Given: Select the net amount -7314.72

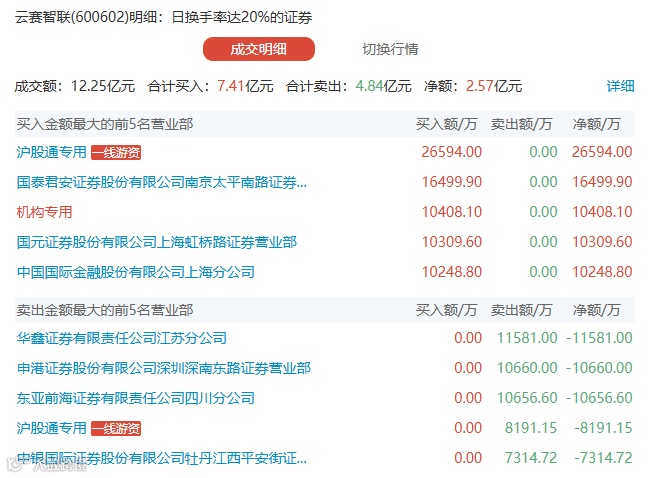Looking at the screenshot, I should [603, 458].
